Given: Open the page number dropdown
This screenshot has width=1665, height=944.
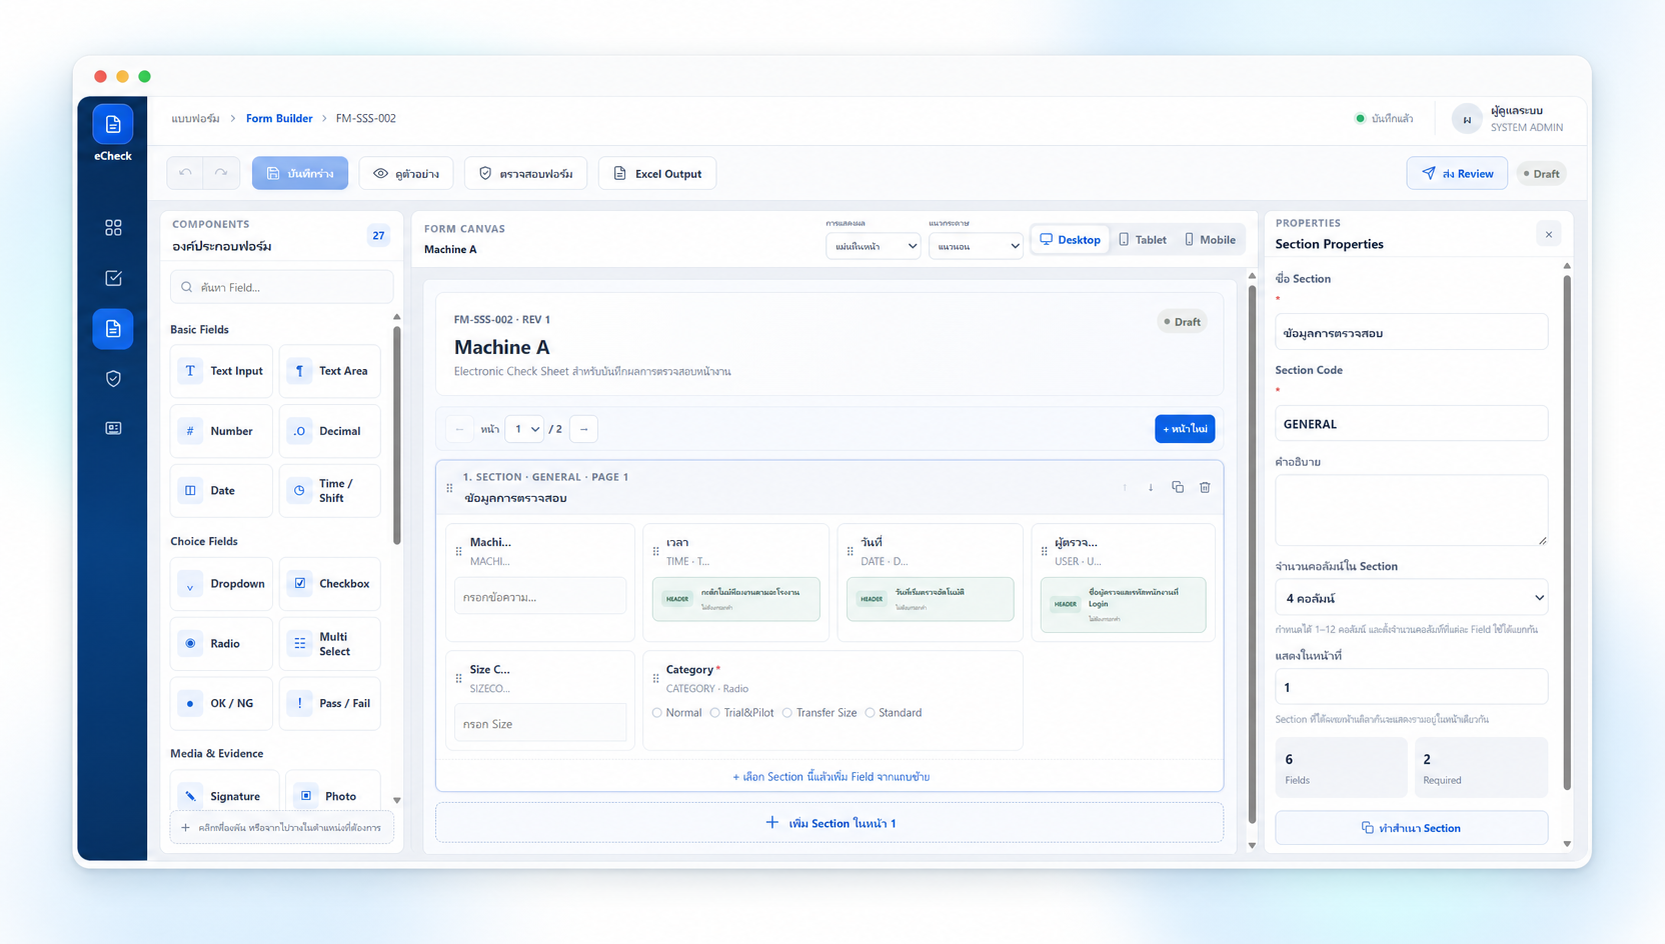Looking at the screenshot, I should (x=524, y=429).
